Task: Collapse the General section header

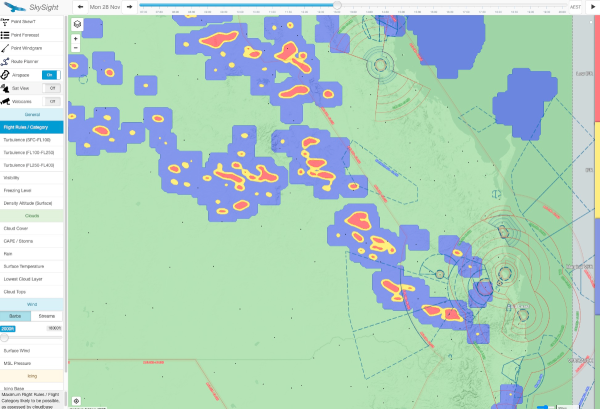Action: 33,114
